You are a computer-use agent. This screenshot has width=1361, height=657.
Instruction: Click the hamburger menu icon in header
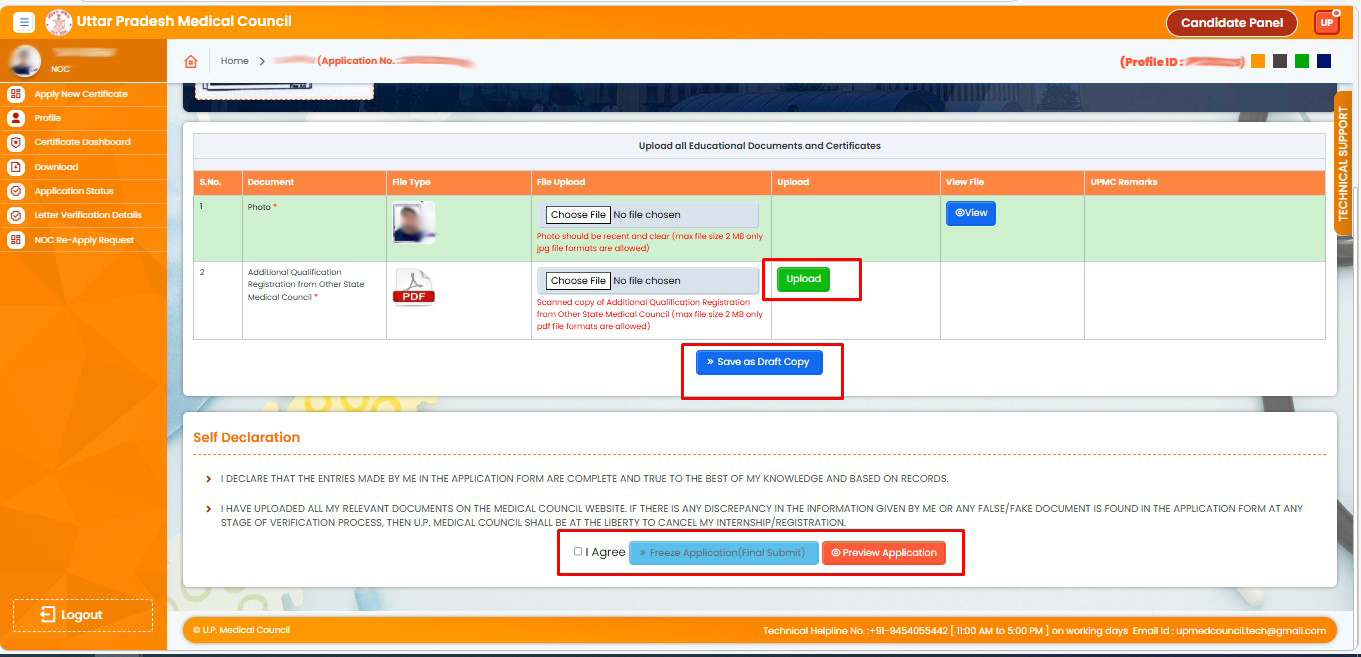pyautogui.click(x=24, y=22)
